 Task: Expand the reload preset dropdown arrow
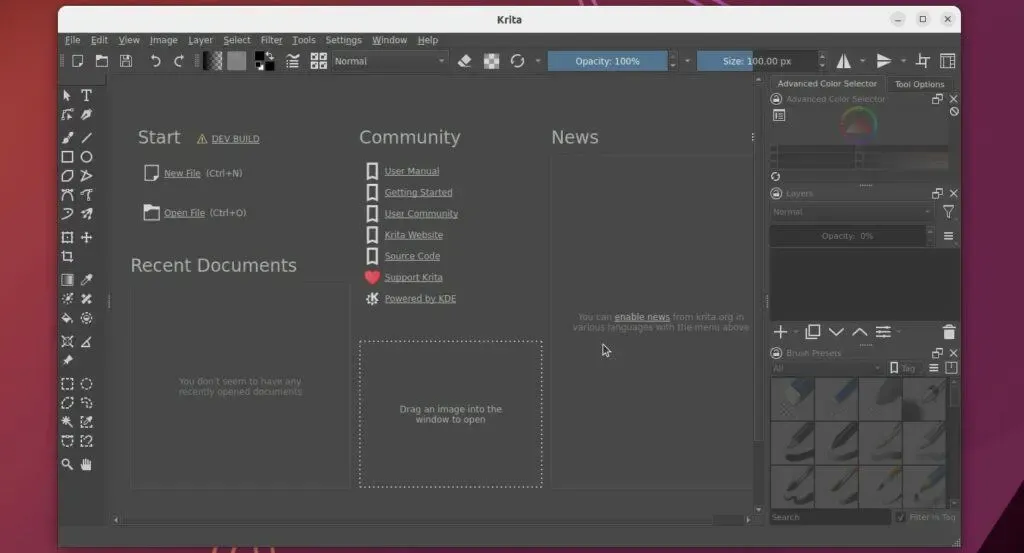(x=537, y=61)
